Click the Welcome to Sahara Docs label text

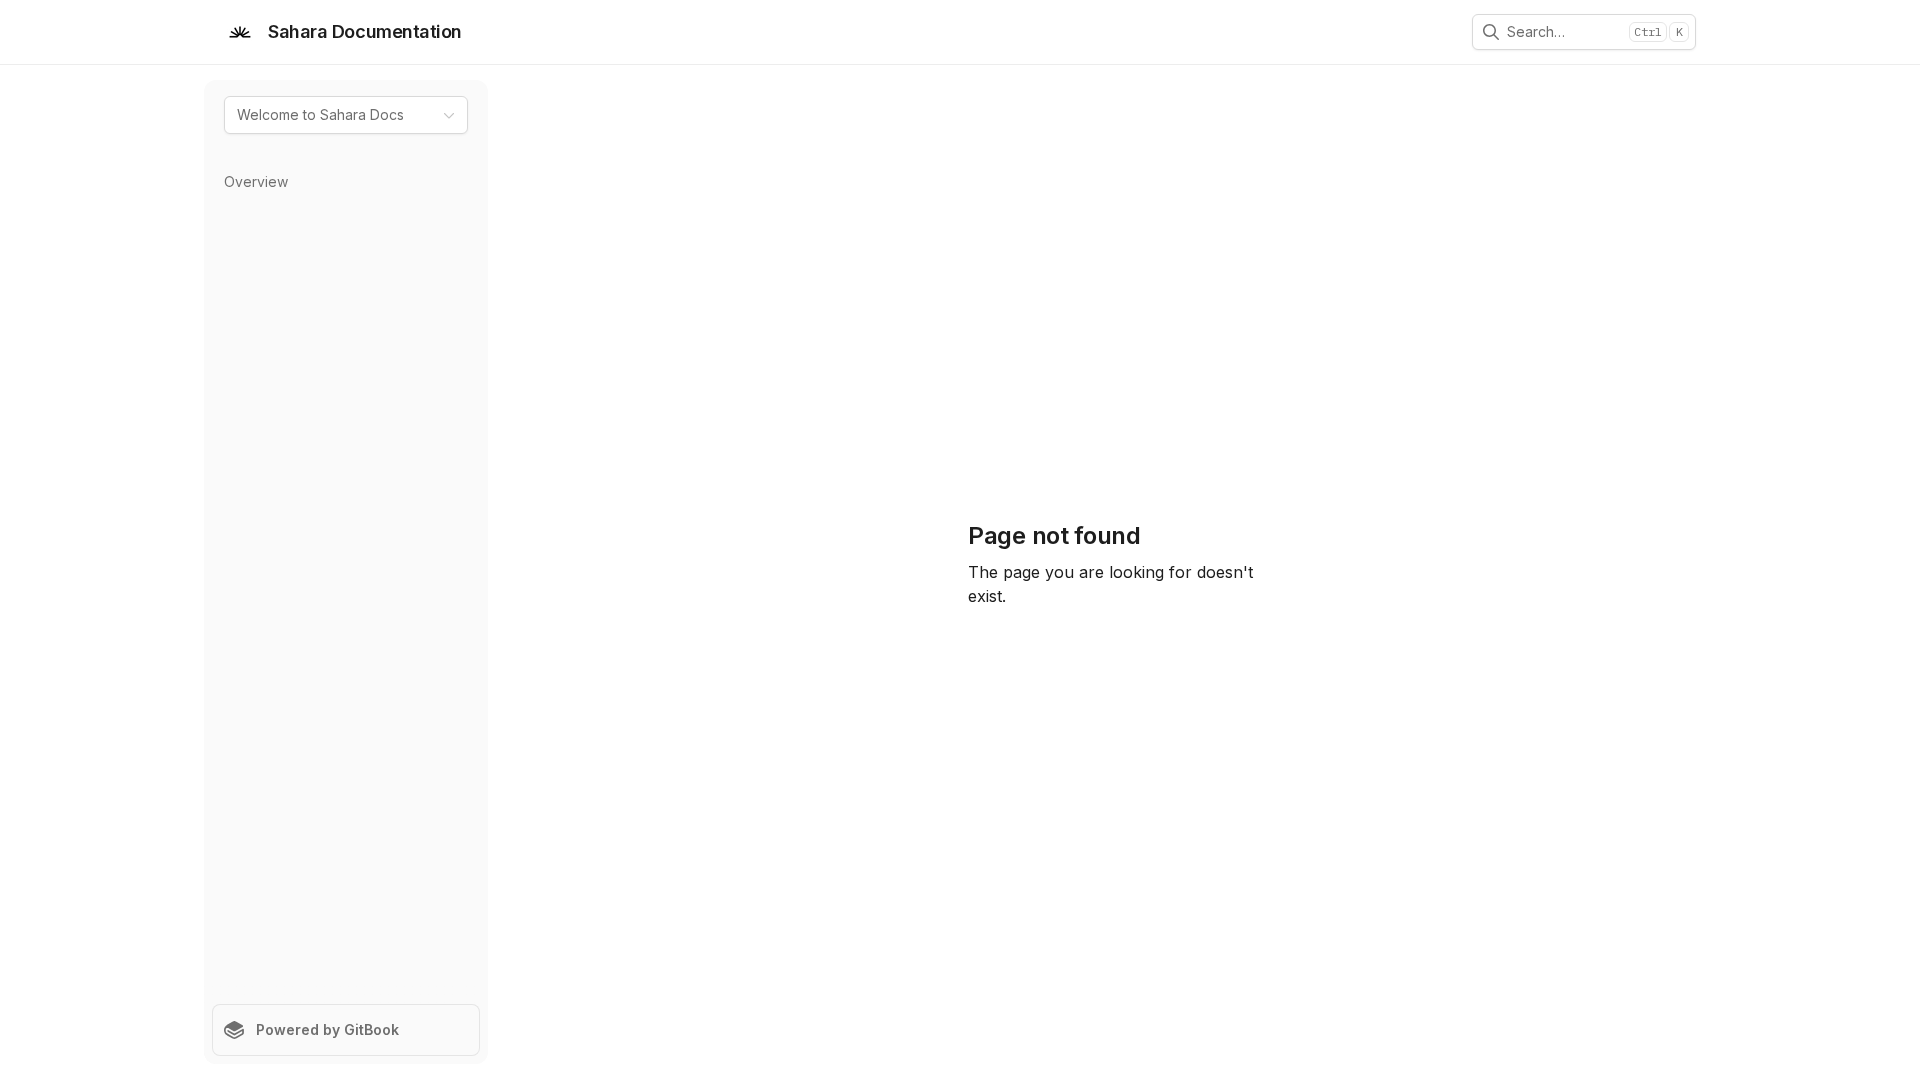click(320, 115)
